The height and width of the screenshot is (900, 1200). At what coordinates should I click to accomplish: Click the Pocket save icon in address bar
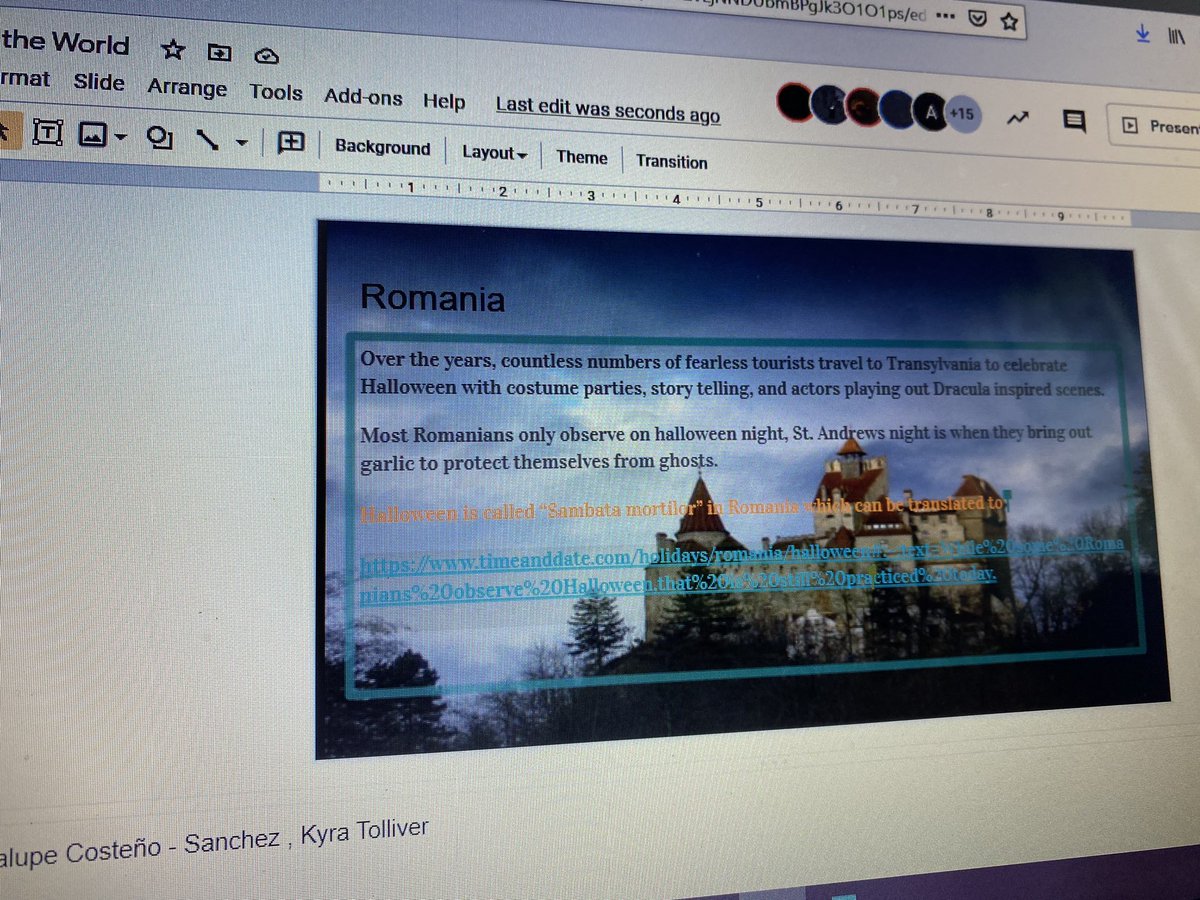[x=978, y=20]
